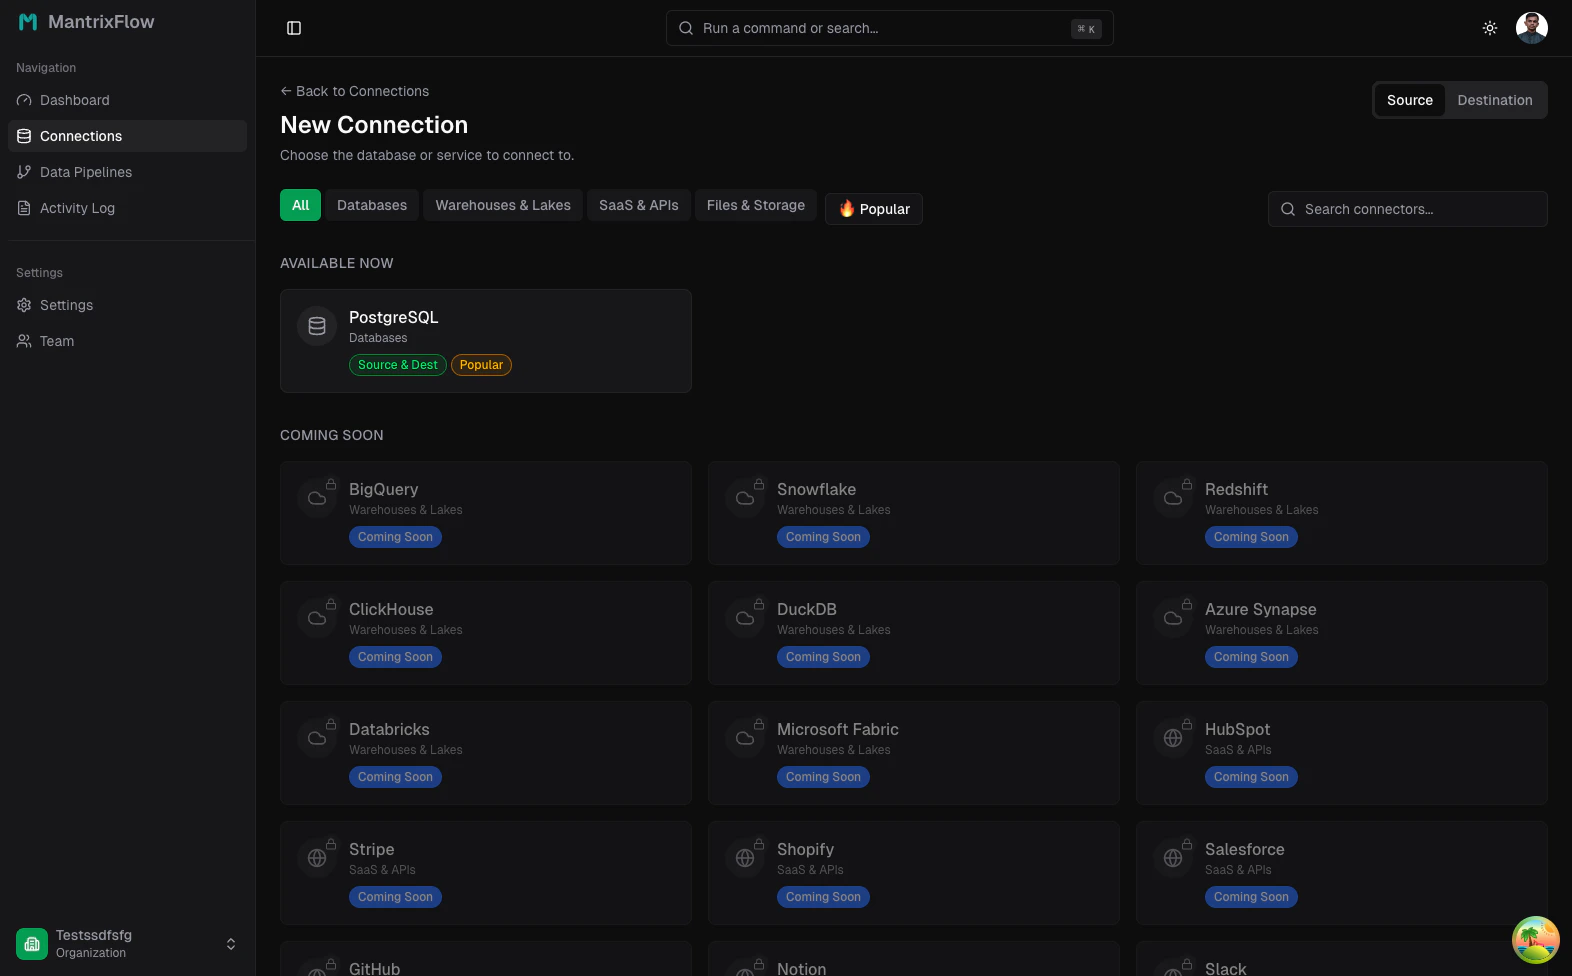Viewport: 1572px width, 976px height.
Task: Filter by SaaS & APIs tab
Action: click(x=639, y=205)
